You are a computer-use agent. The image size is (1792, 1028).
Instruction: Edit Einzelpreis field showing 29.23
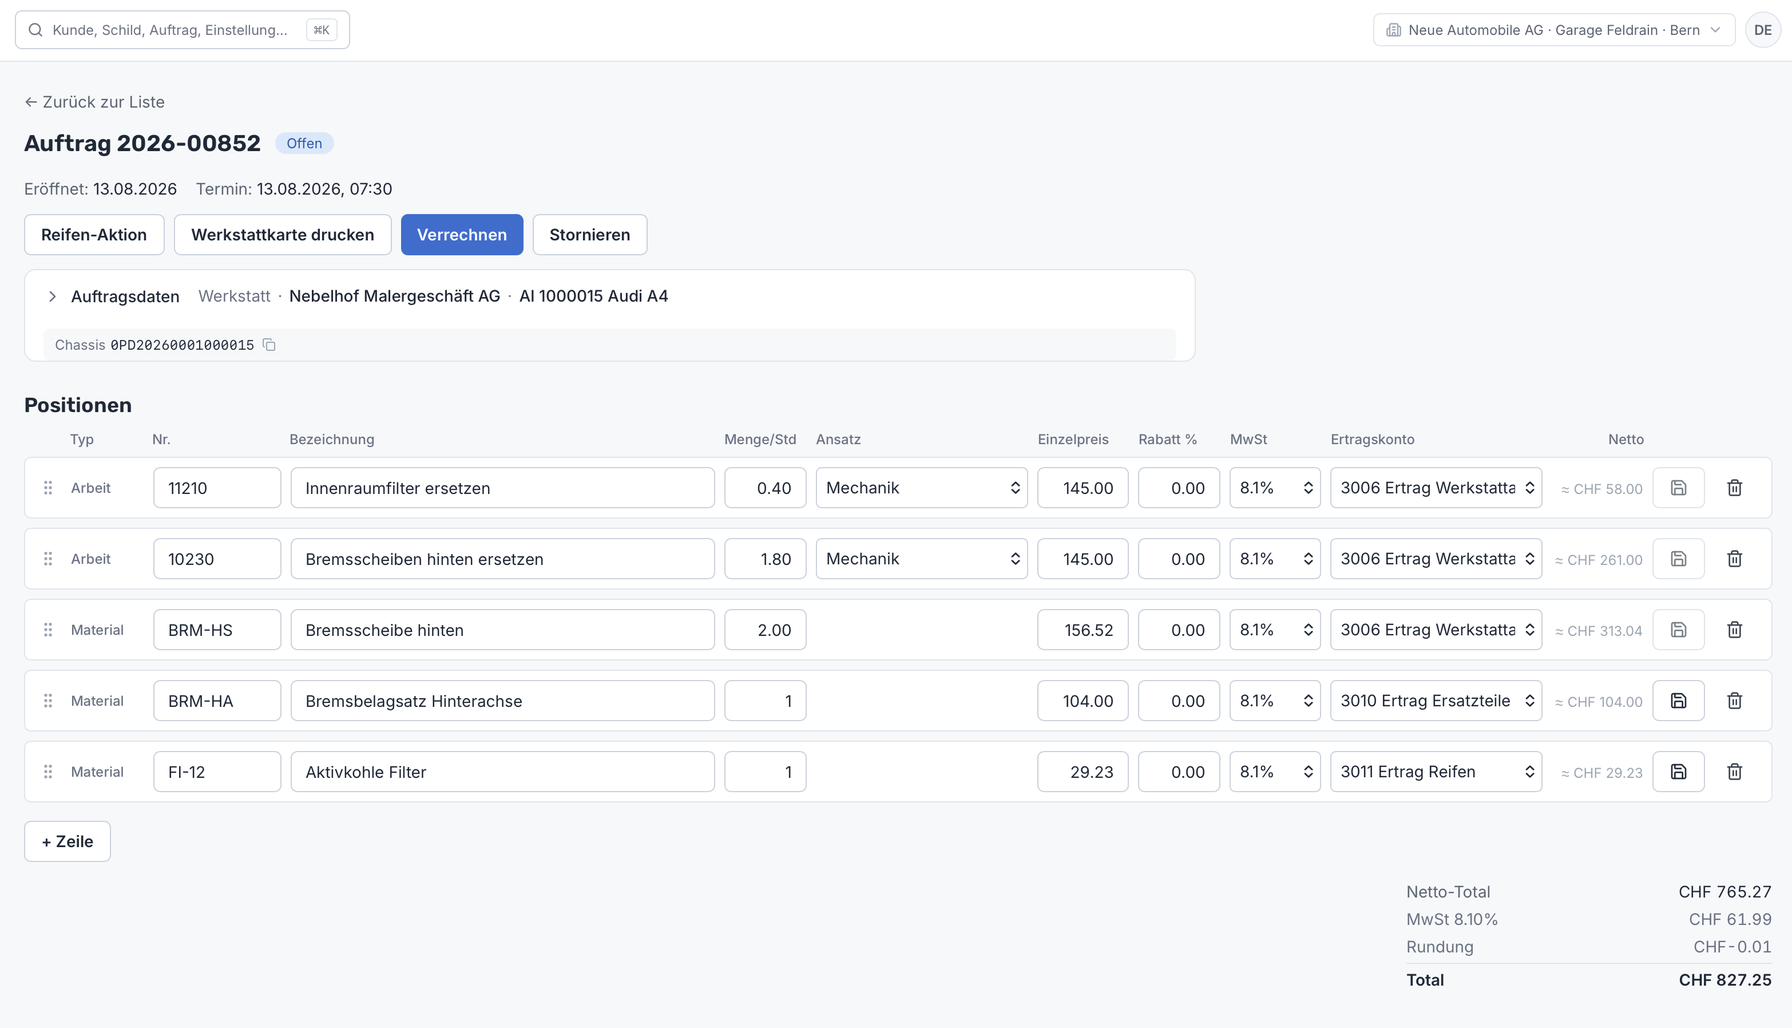tap(1083, 772)
